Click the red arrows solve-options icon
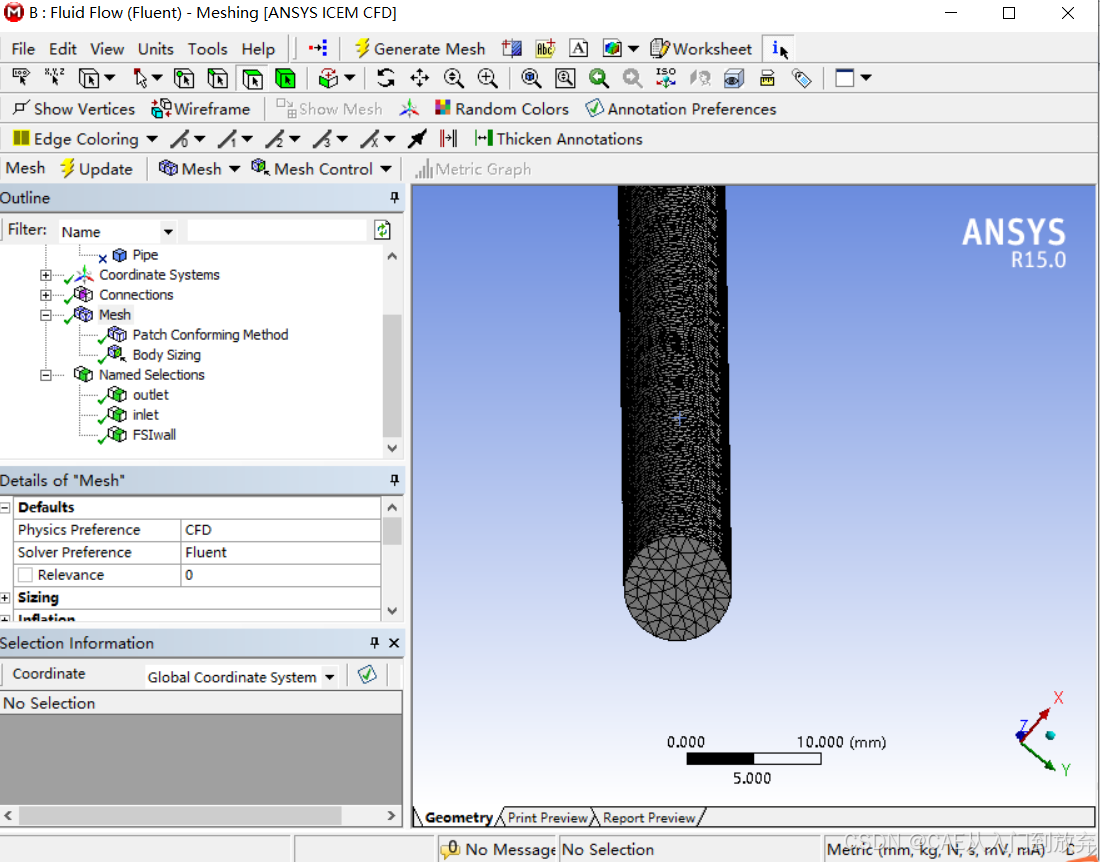Screen dimensions: 1100x862 click(318, 48)
